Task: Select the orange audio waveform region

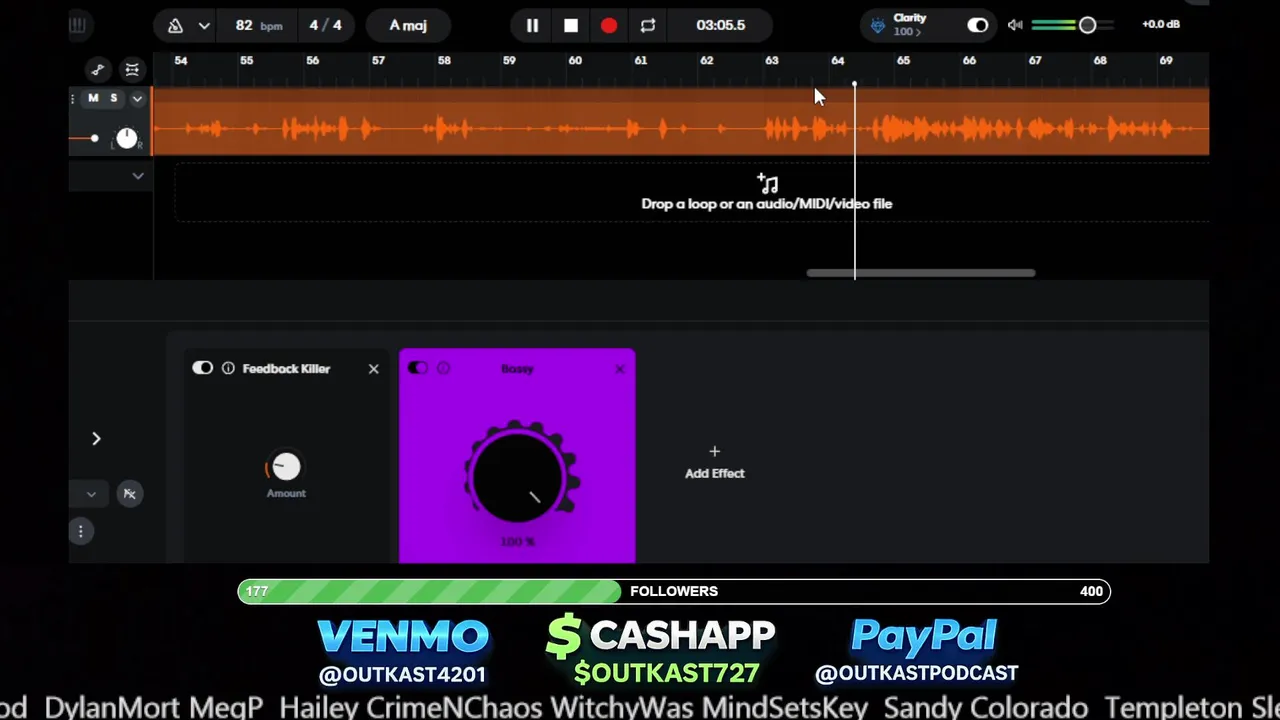Action: point(680,122)
